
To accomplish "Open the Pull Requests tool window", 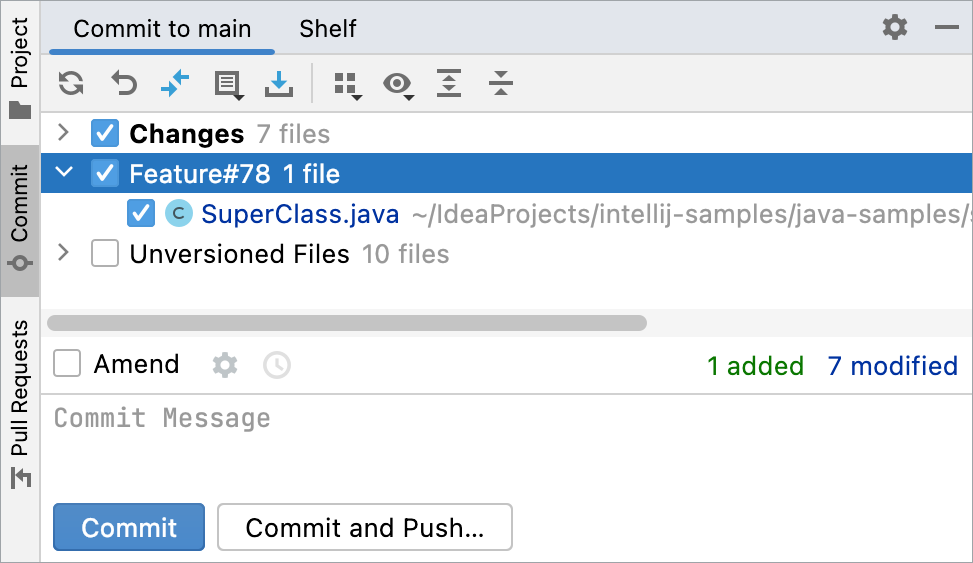I will 20,403.
